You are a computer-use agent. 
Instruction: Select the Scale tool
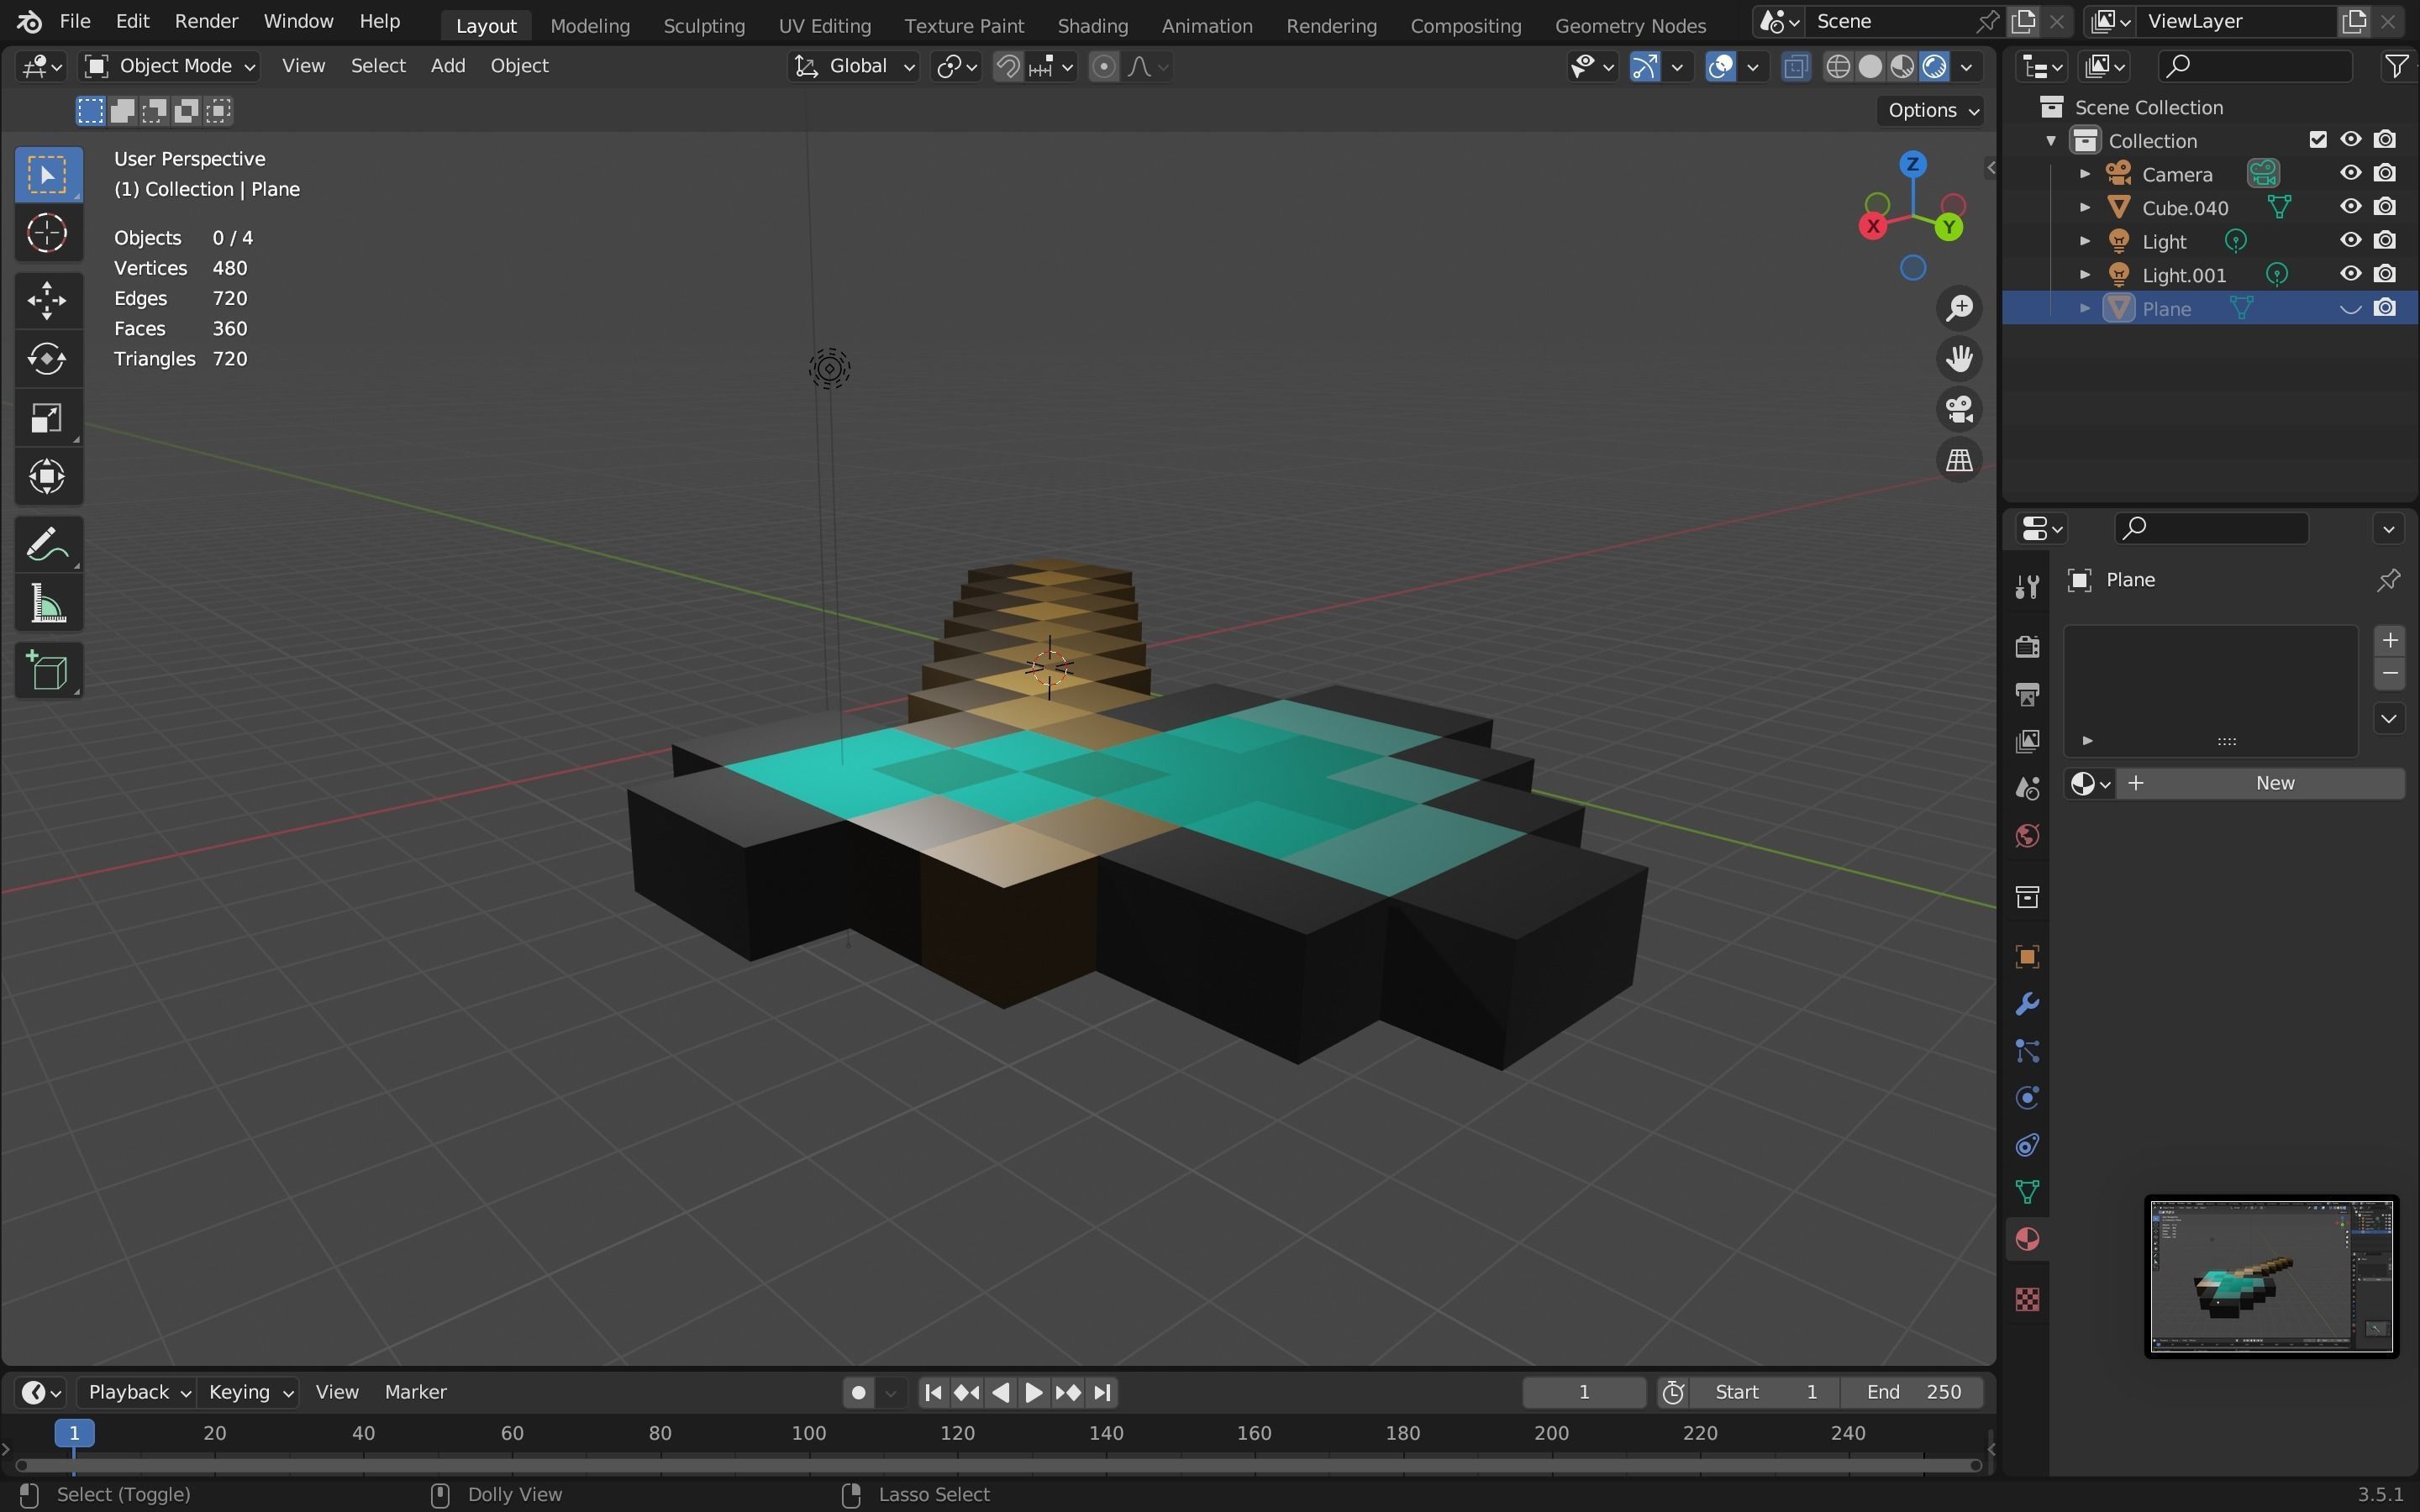tap(47, 418)
